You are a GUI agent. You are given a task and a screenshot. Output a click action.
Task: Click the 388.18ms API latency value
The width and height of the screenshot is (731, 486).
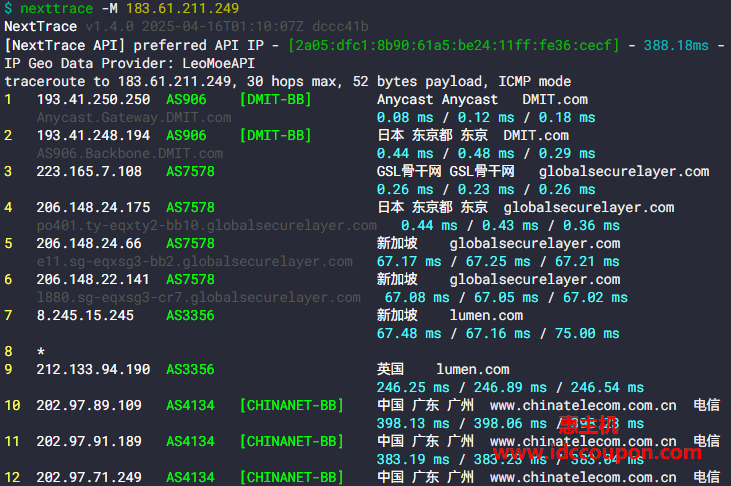coord(676,45)
